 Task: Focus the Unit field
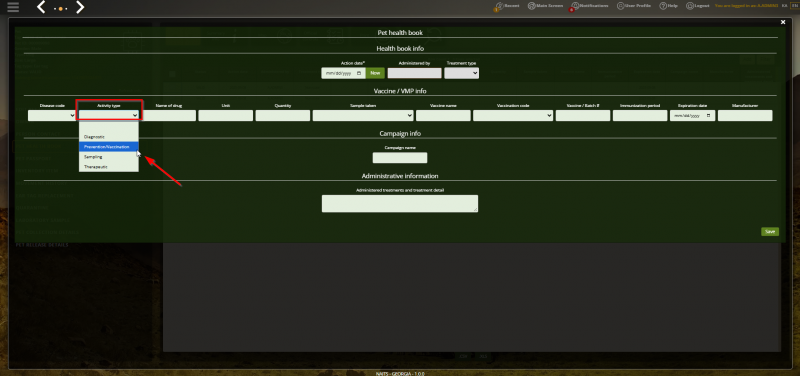coord(226,116)
